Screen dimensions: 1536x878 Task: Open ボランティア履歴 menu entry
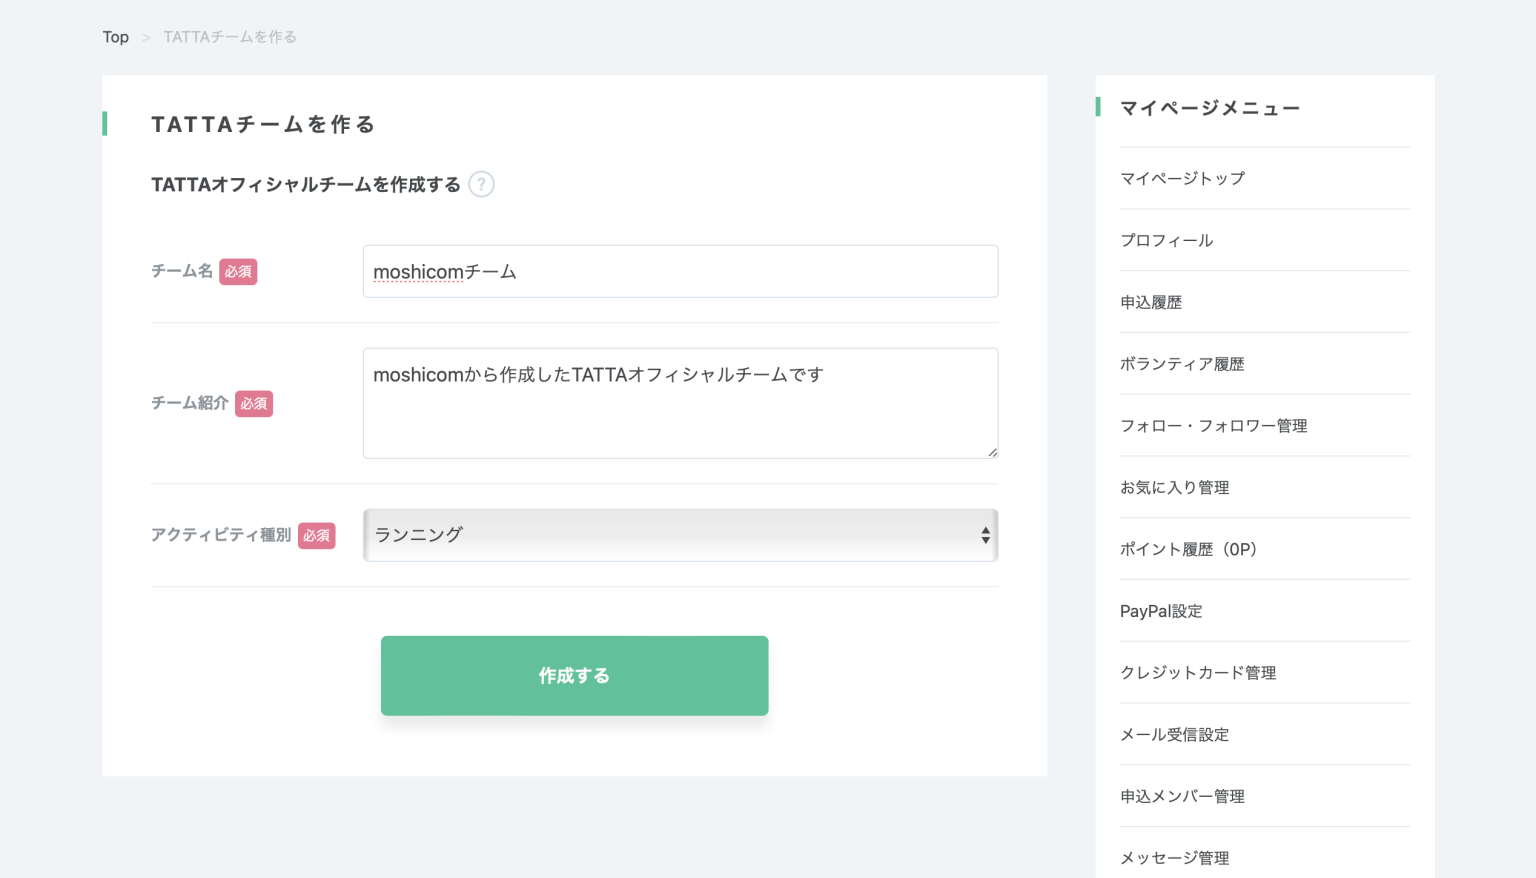[x=1182, y=364]
